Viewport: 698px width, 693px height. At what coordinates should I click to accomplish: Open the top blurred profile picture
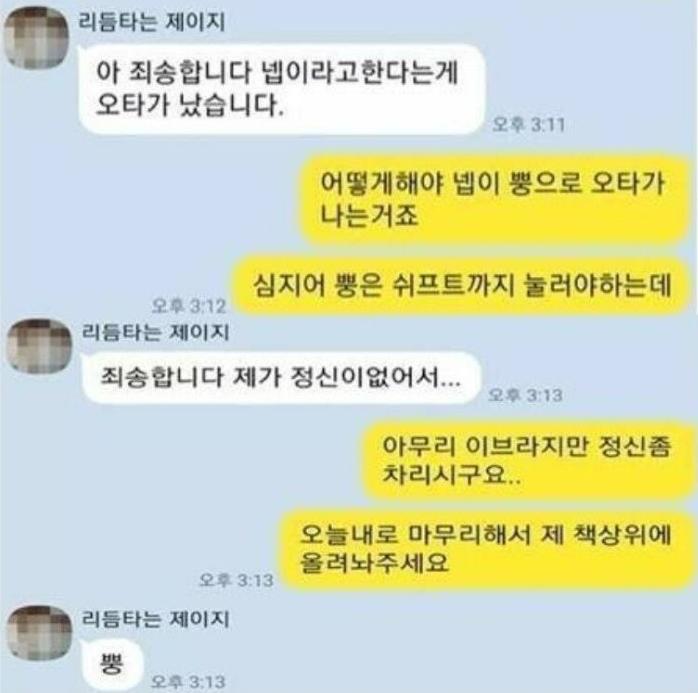pyautogui.click(x=36, y=38)
